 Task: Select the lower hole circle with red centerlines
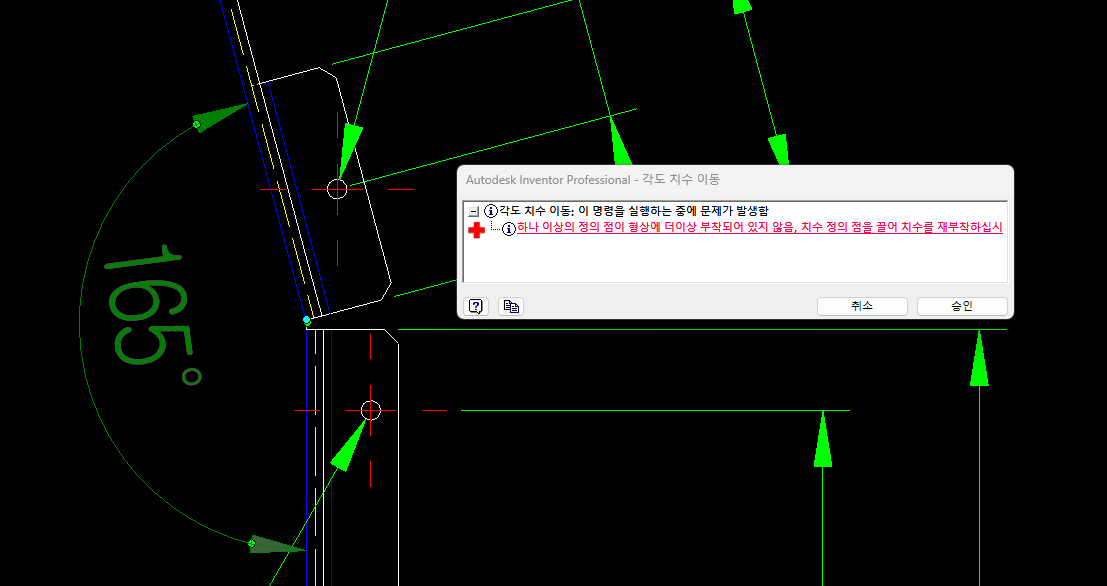click(x=370, y=410)
